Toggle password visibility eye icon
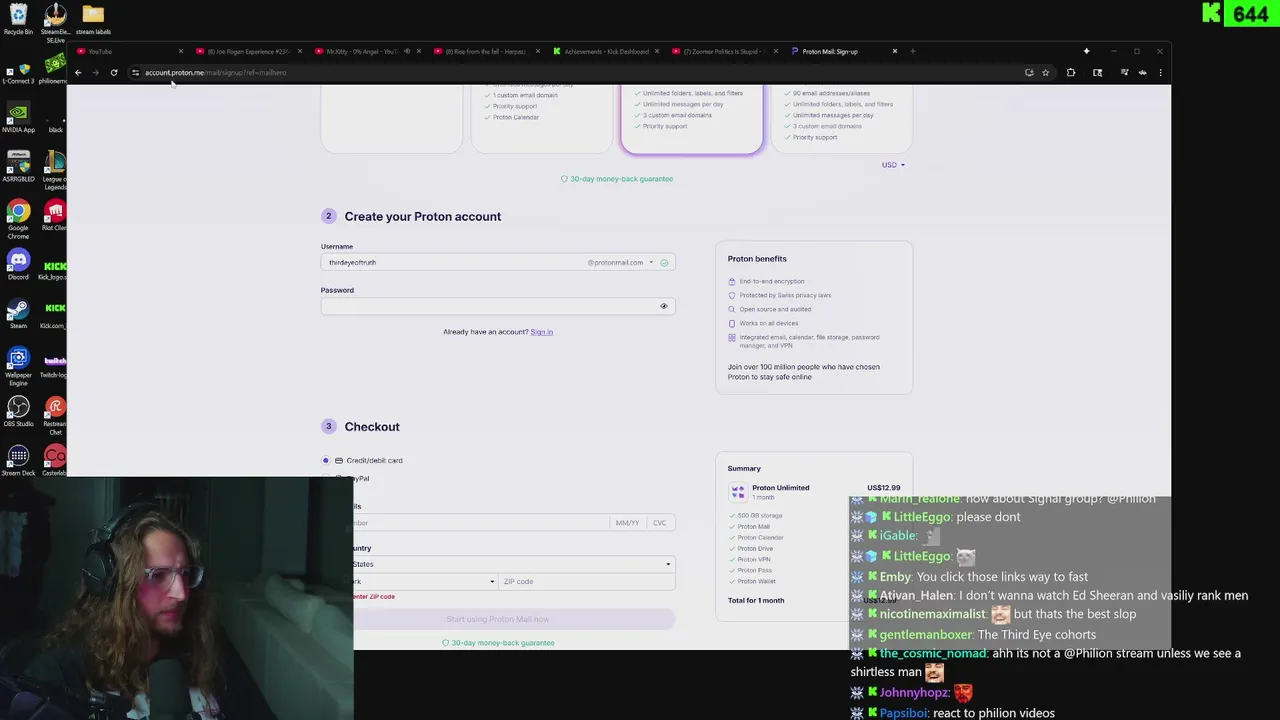This screenshot has height=720, width=1280. [x=663, y=306]
